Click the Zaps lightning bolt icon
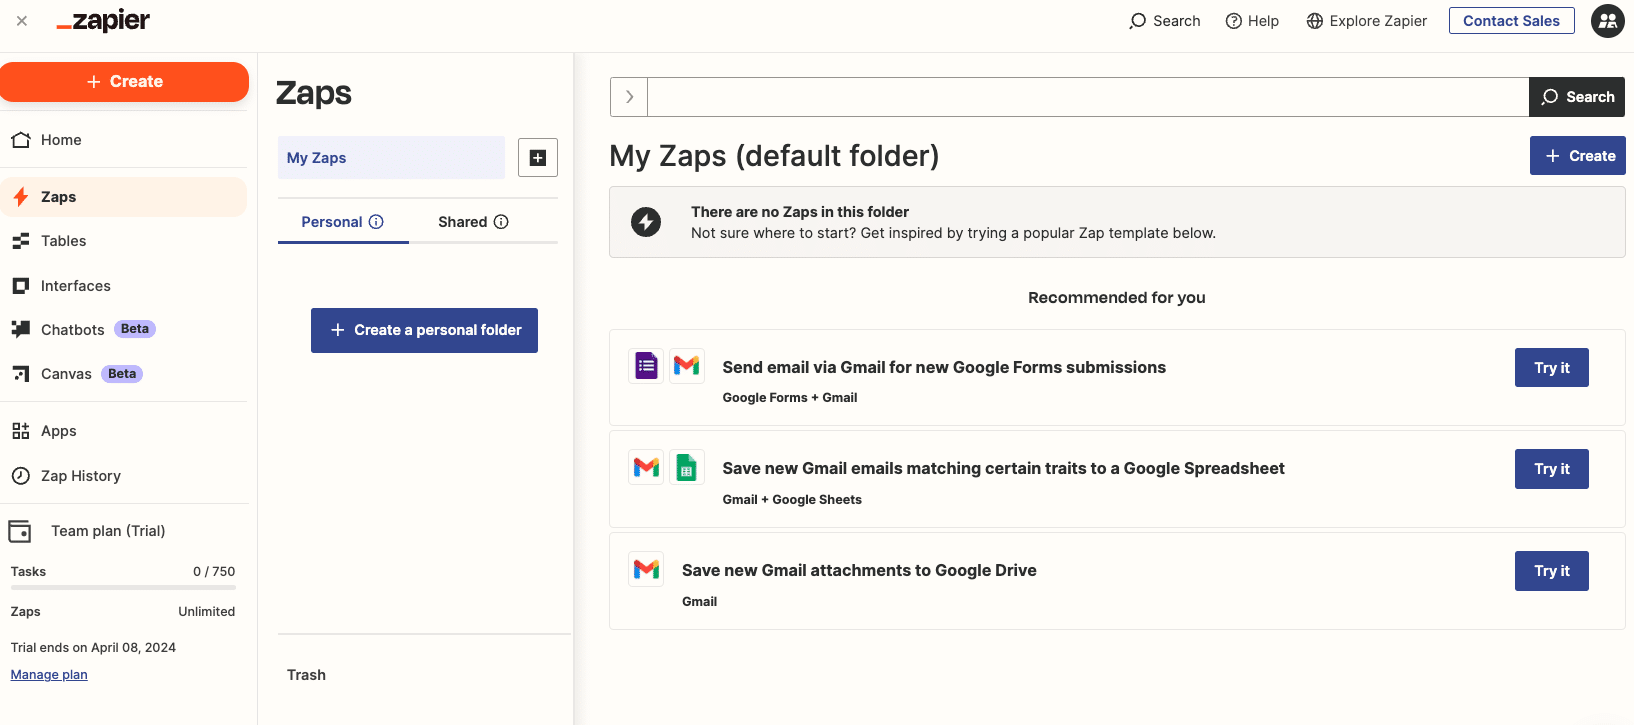The height and width of the screenshot is (725, 1634). 20,197
